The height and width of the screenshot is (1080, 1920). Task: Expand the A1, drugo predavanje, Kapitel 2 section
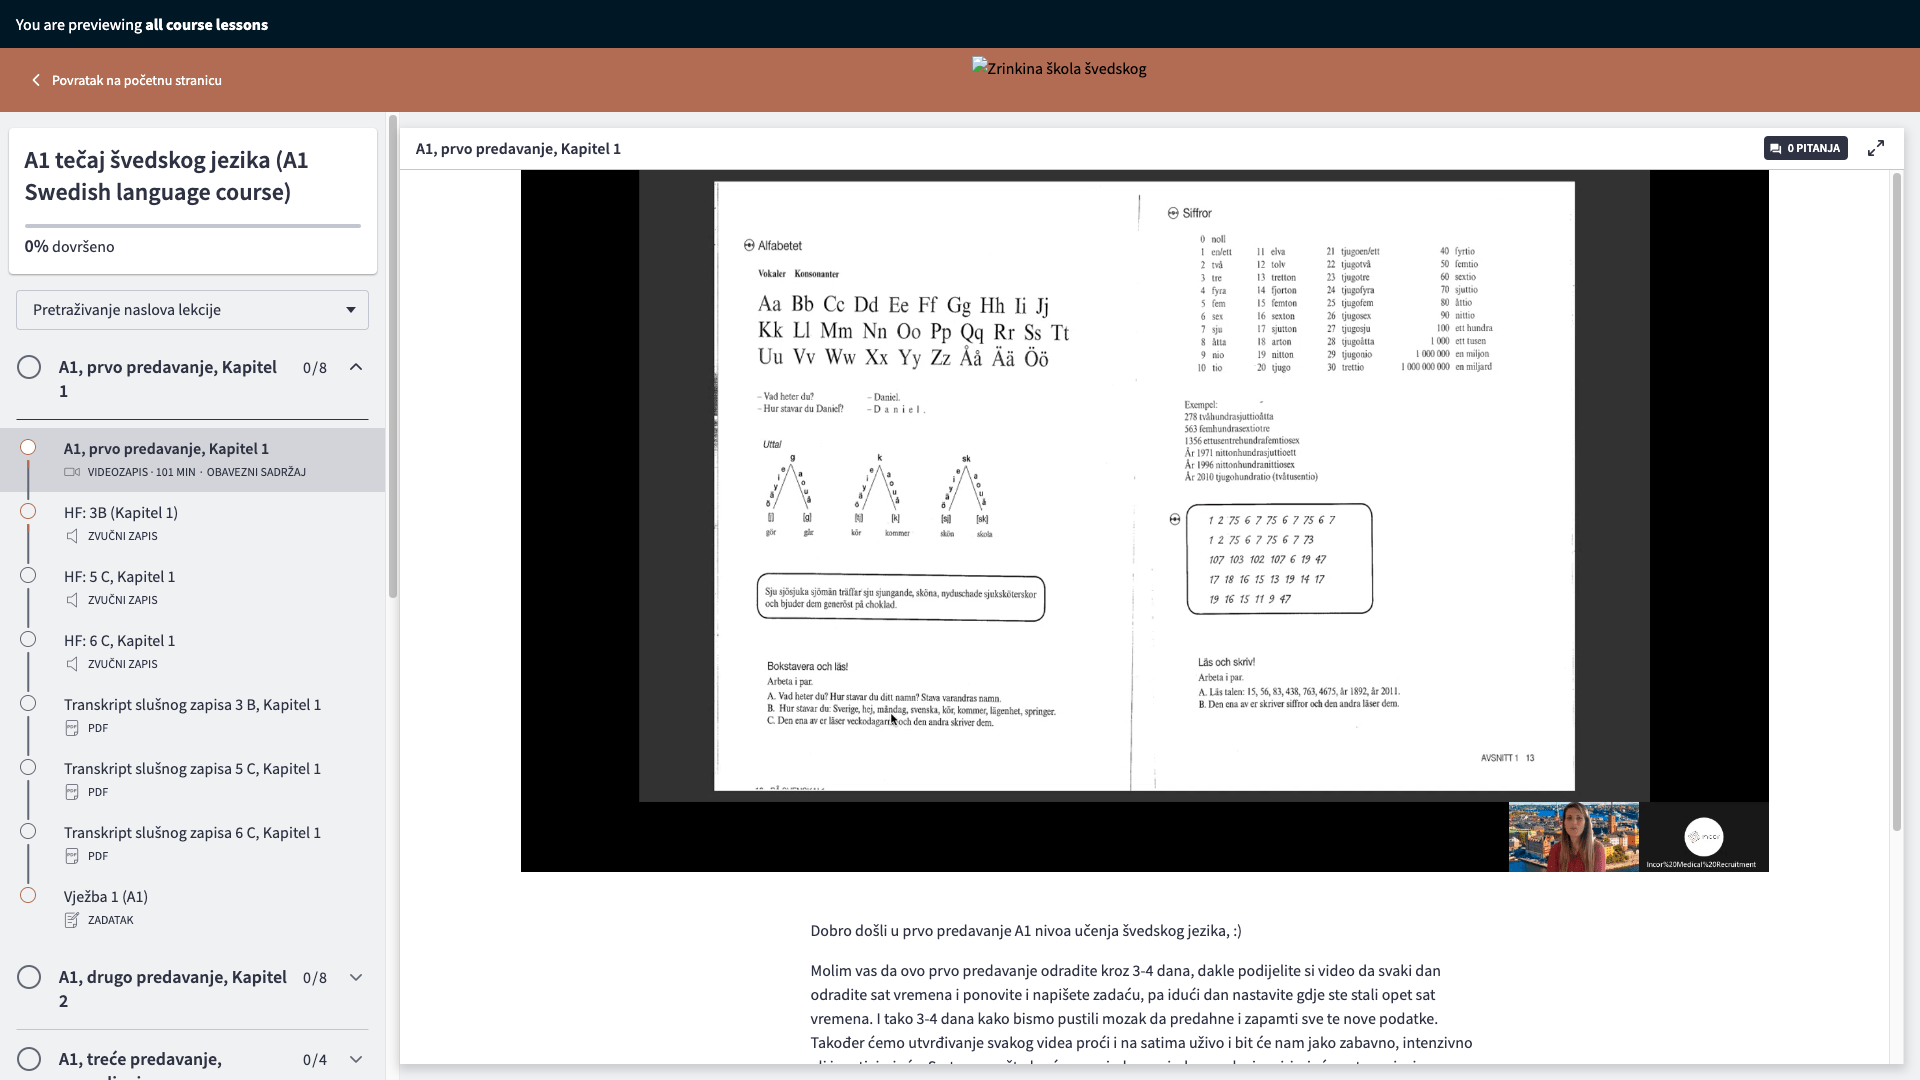pyautogui.click(x=356, y=977)
